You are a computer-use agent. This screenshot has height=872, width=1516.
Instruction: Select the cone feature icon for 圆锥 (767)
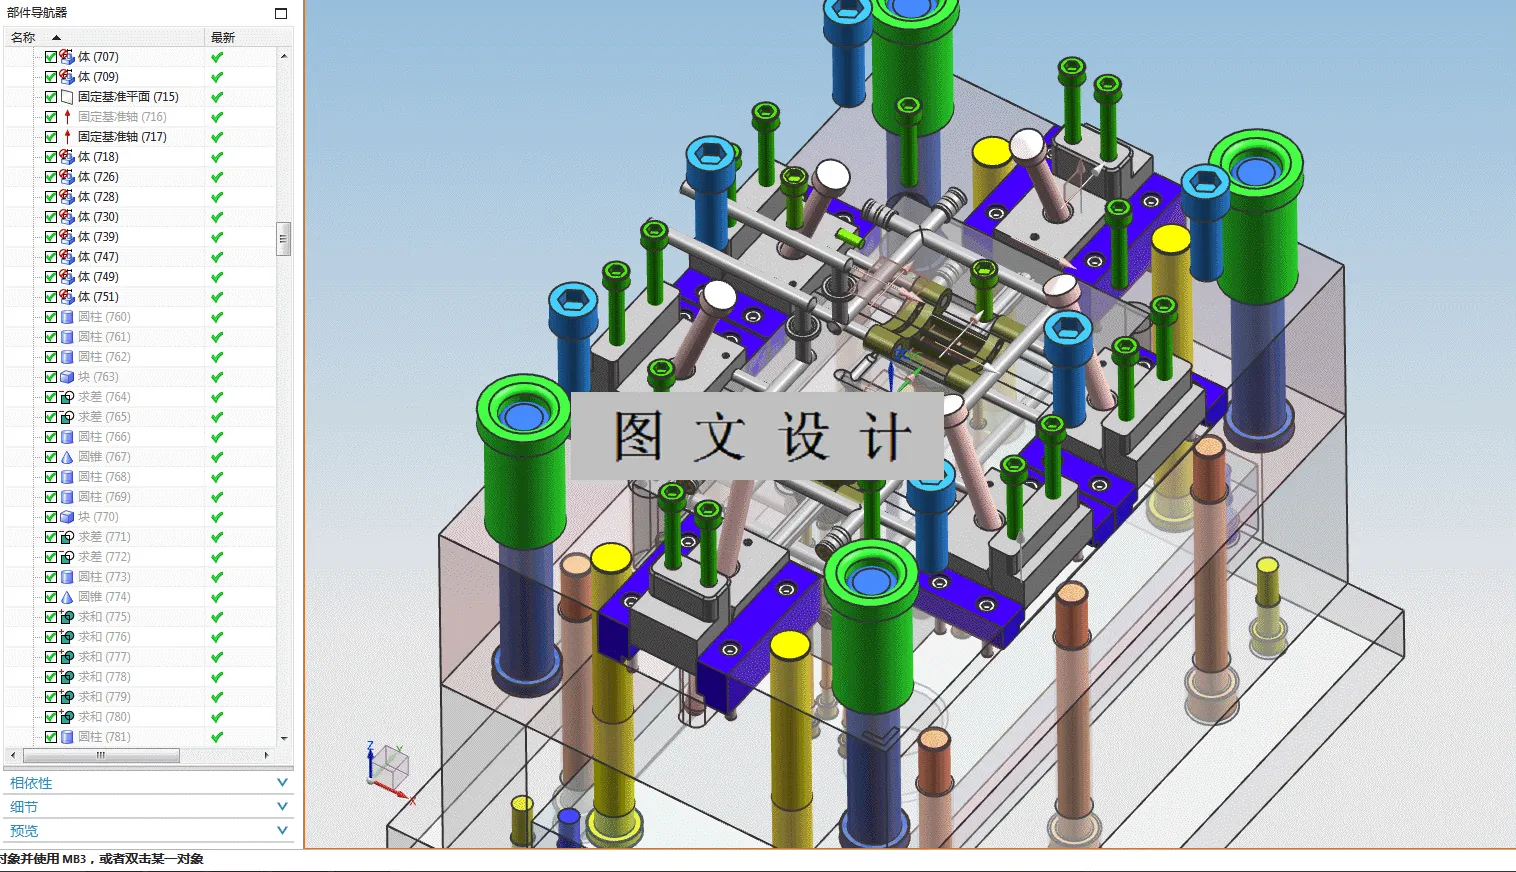pos(66,456)
